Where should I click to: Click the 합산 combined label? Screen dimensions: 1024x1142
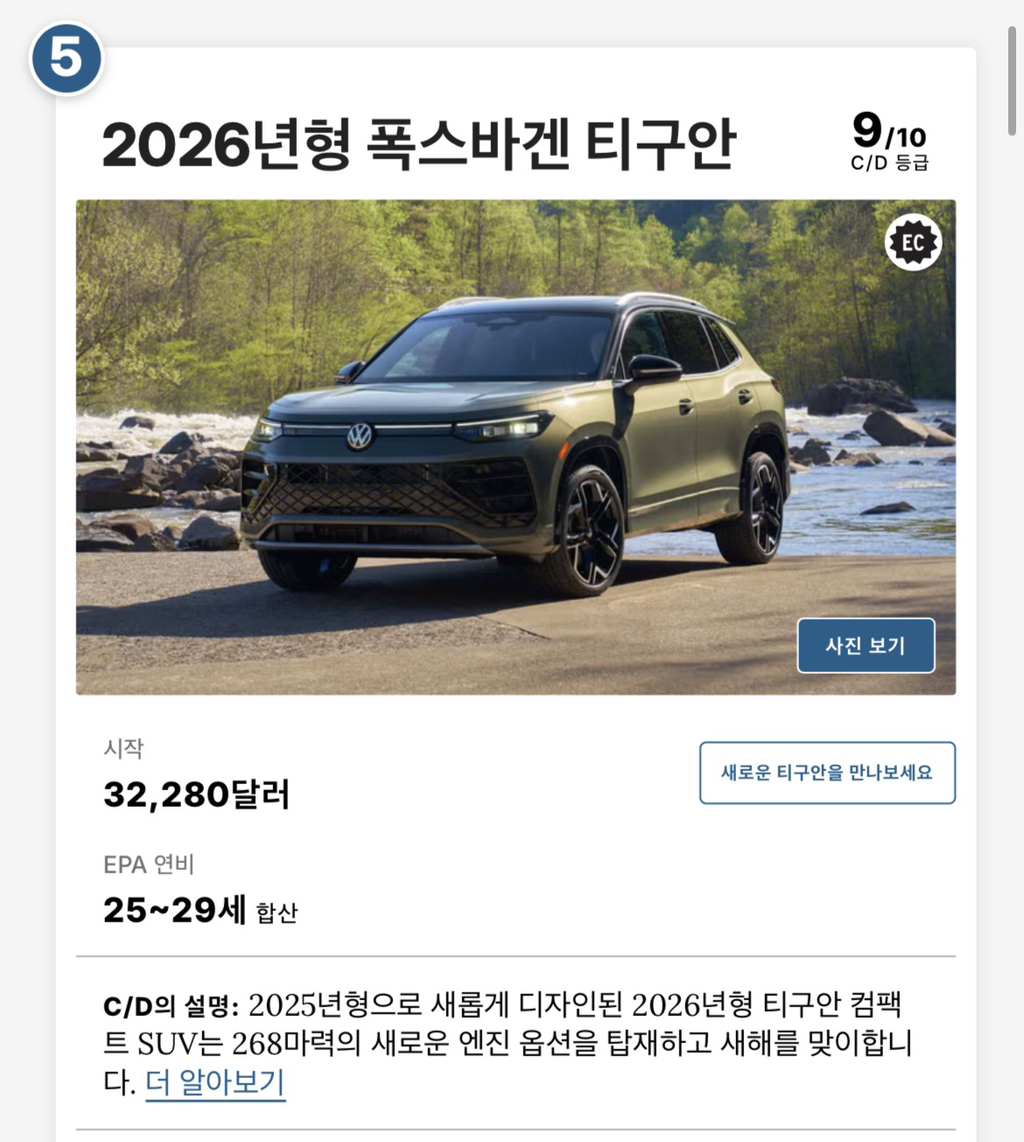pyautogui.click(x=277, y=913)
